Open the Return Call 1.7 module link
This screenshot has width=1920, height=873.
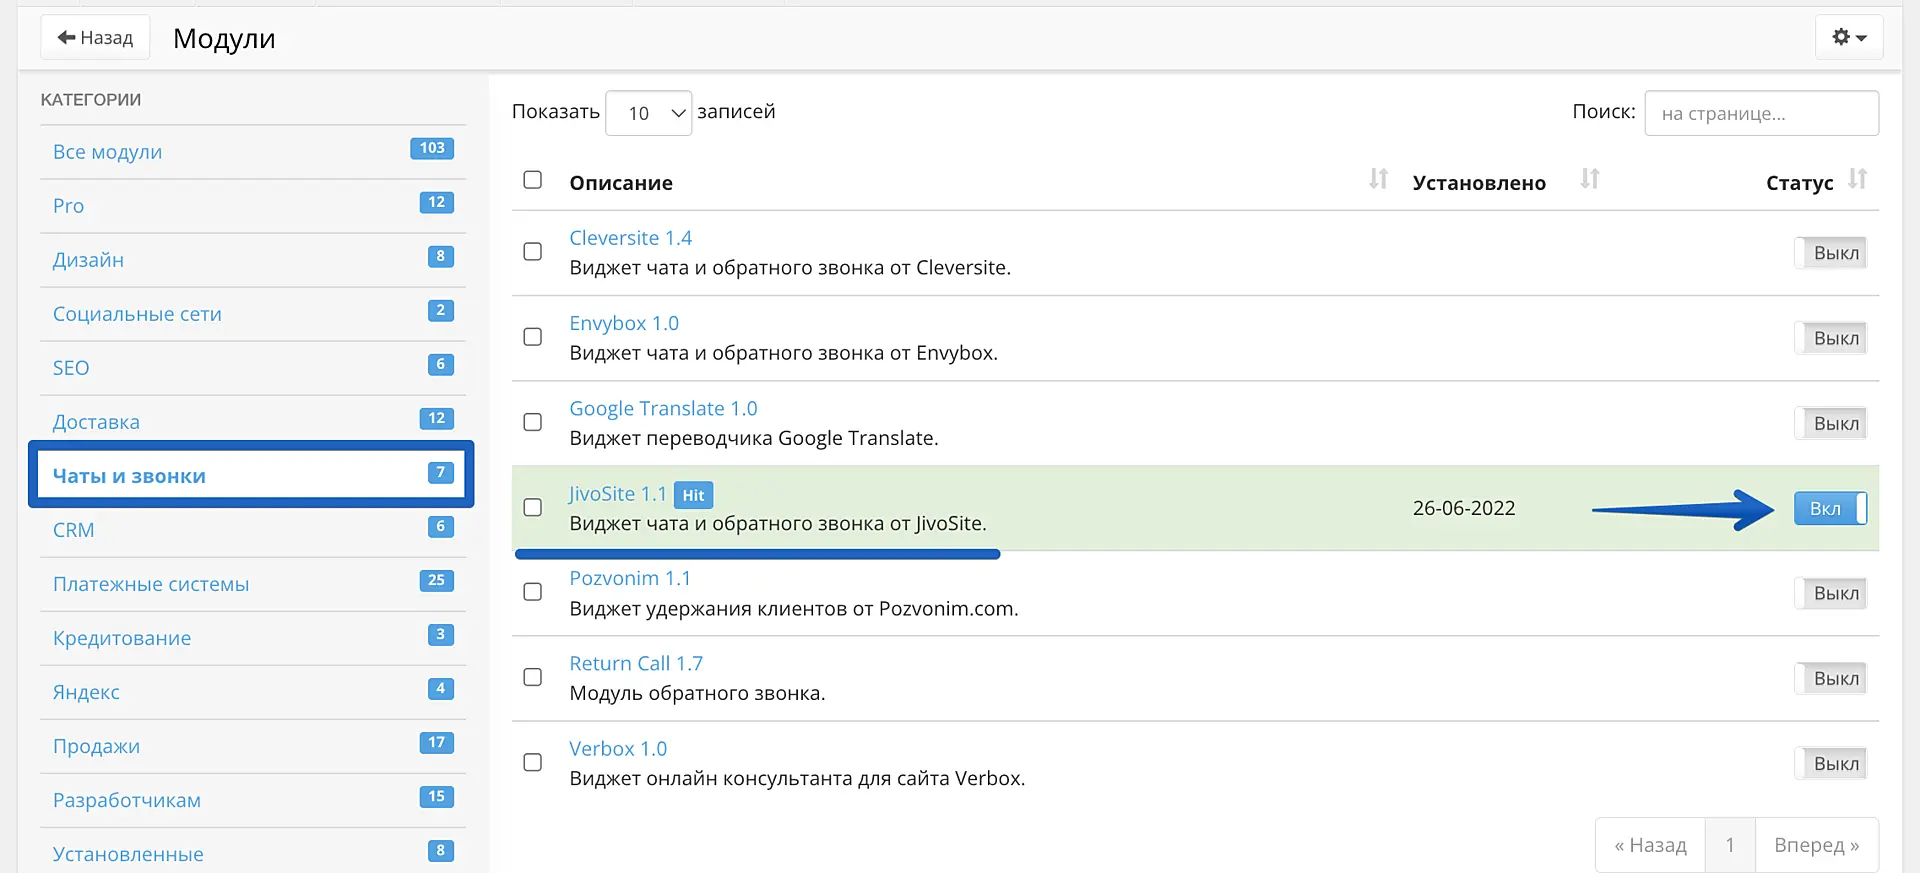point(636,663)
